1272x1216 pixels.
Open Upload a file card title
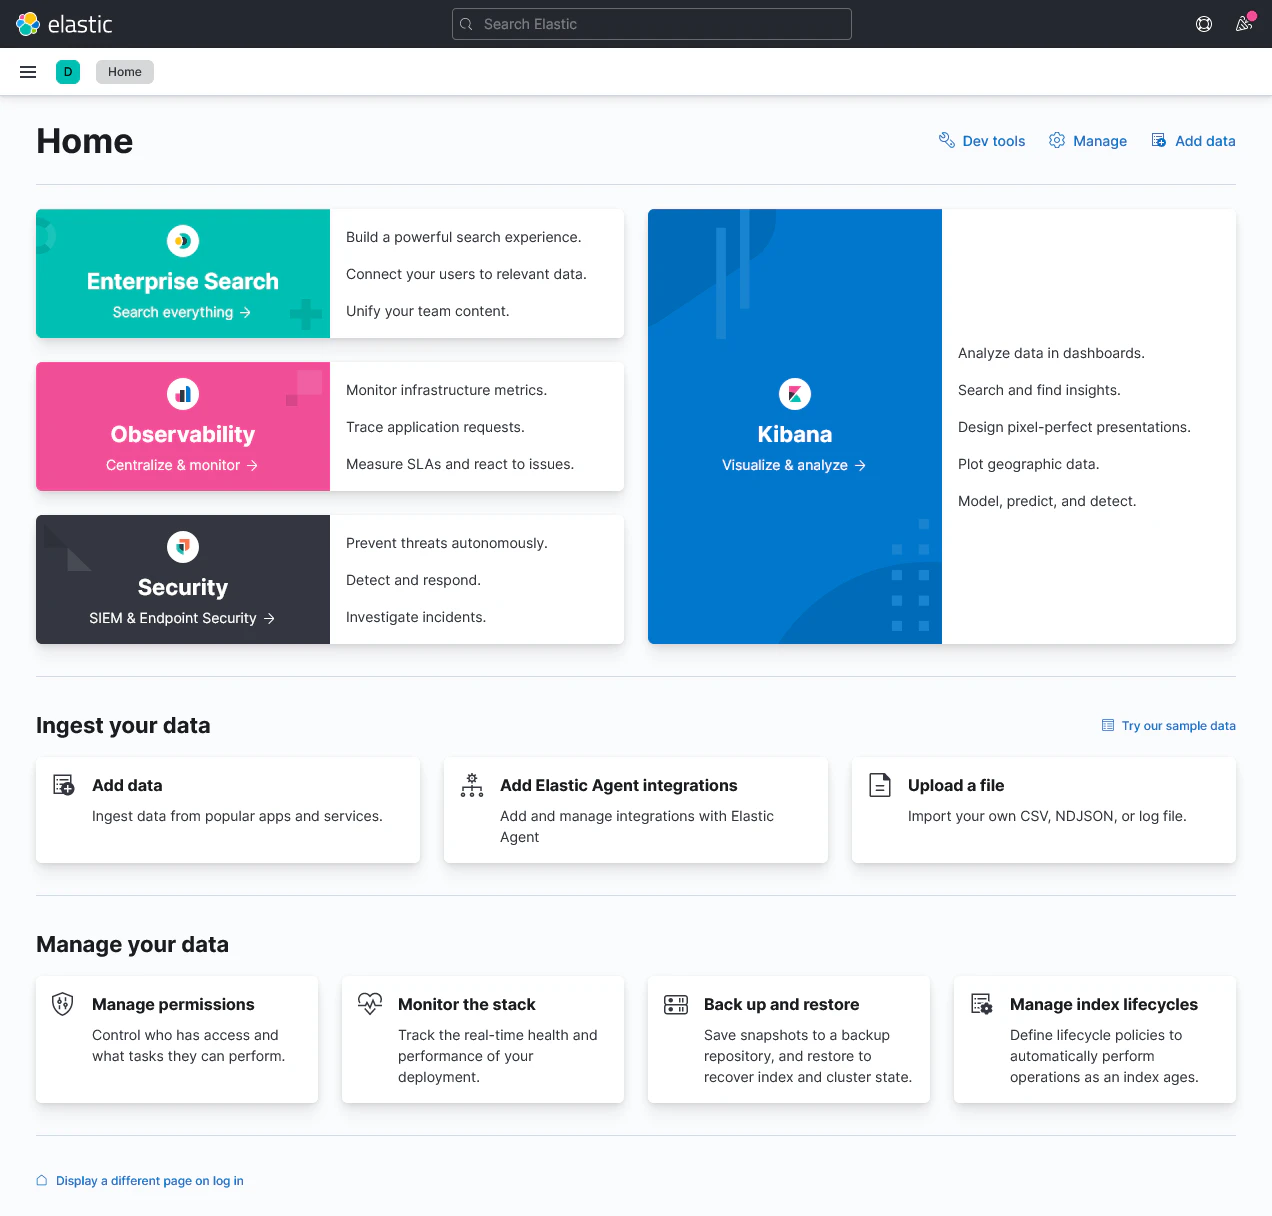956,785
